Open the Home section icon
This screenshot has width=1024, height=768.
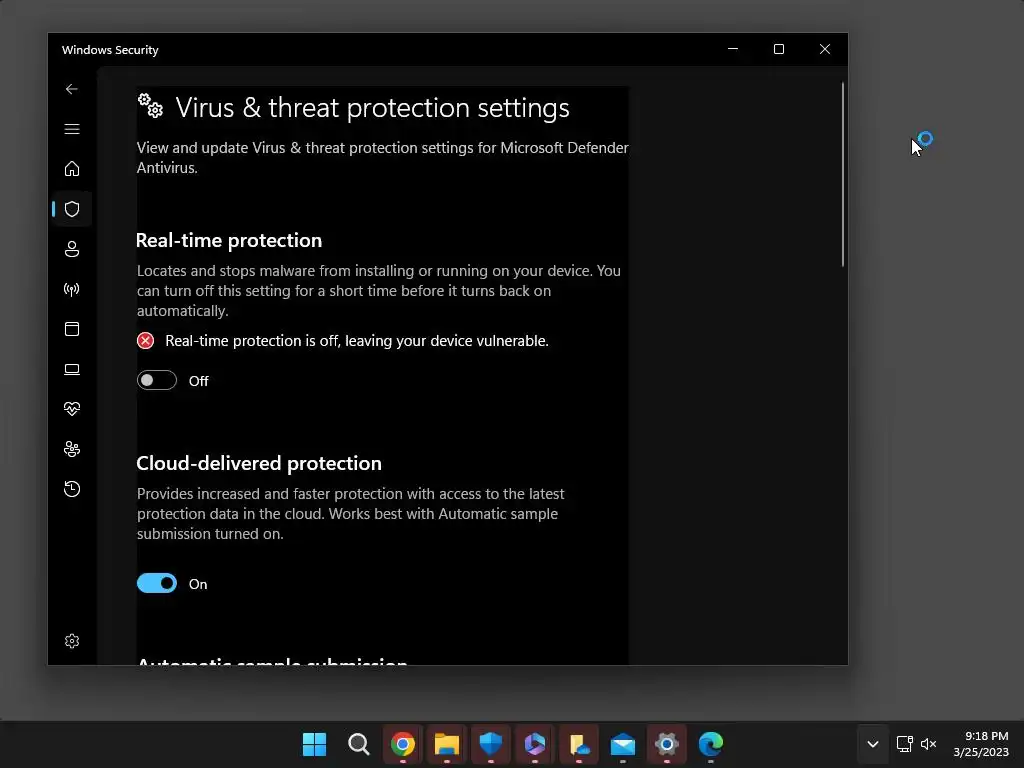(x=72, y=168)
